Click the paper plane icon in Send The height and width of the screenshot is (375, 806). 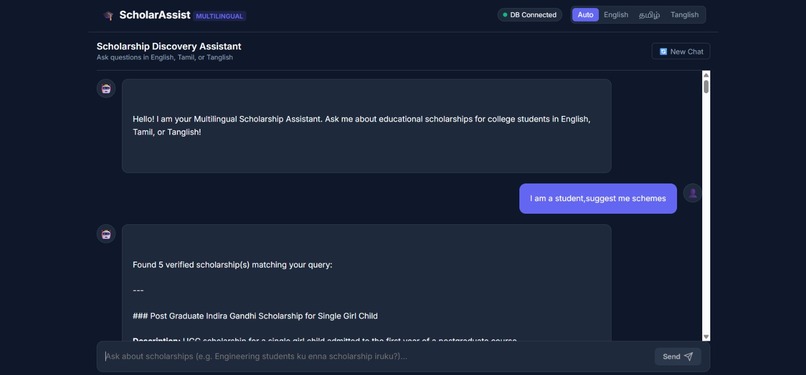pos(689,357)
